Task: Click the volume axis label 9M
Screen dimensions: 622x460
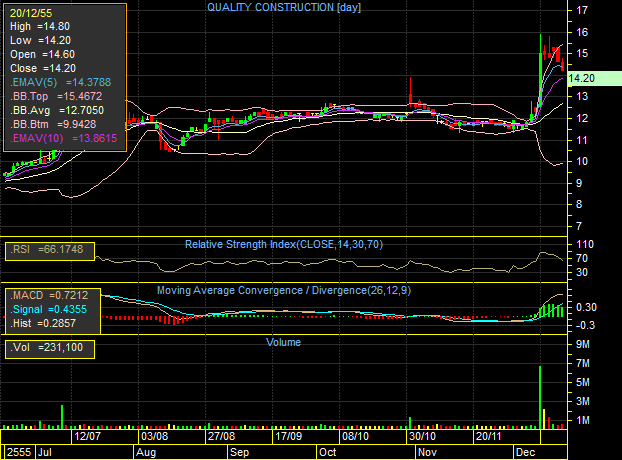Action: (x=583, y=345)
